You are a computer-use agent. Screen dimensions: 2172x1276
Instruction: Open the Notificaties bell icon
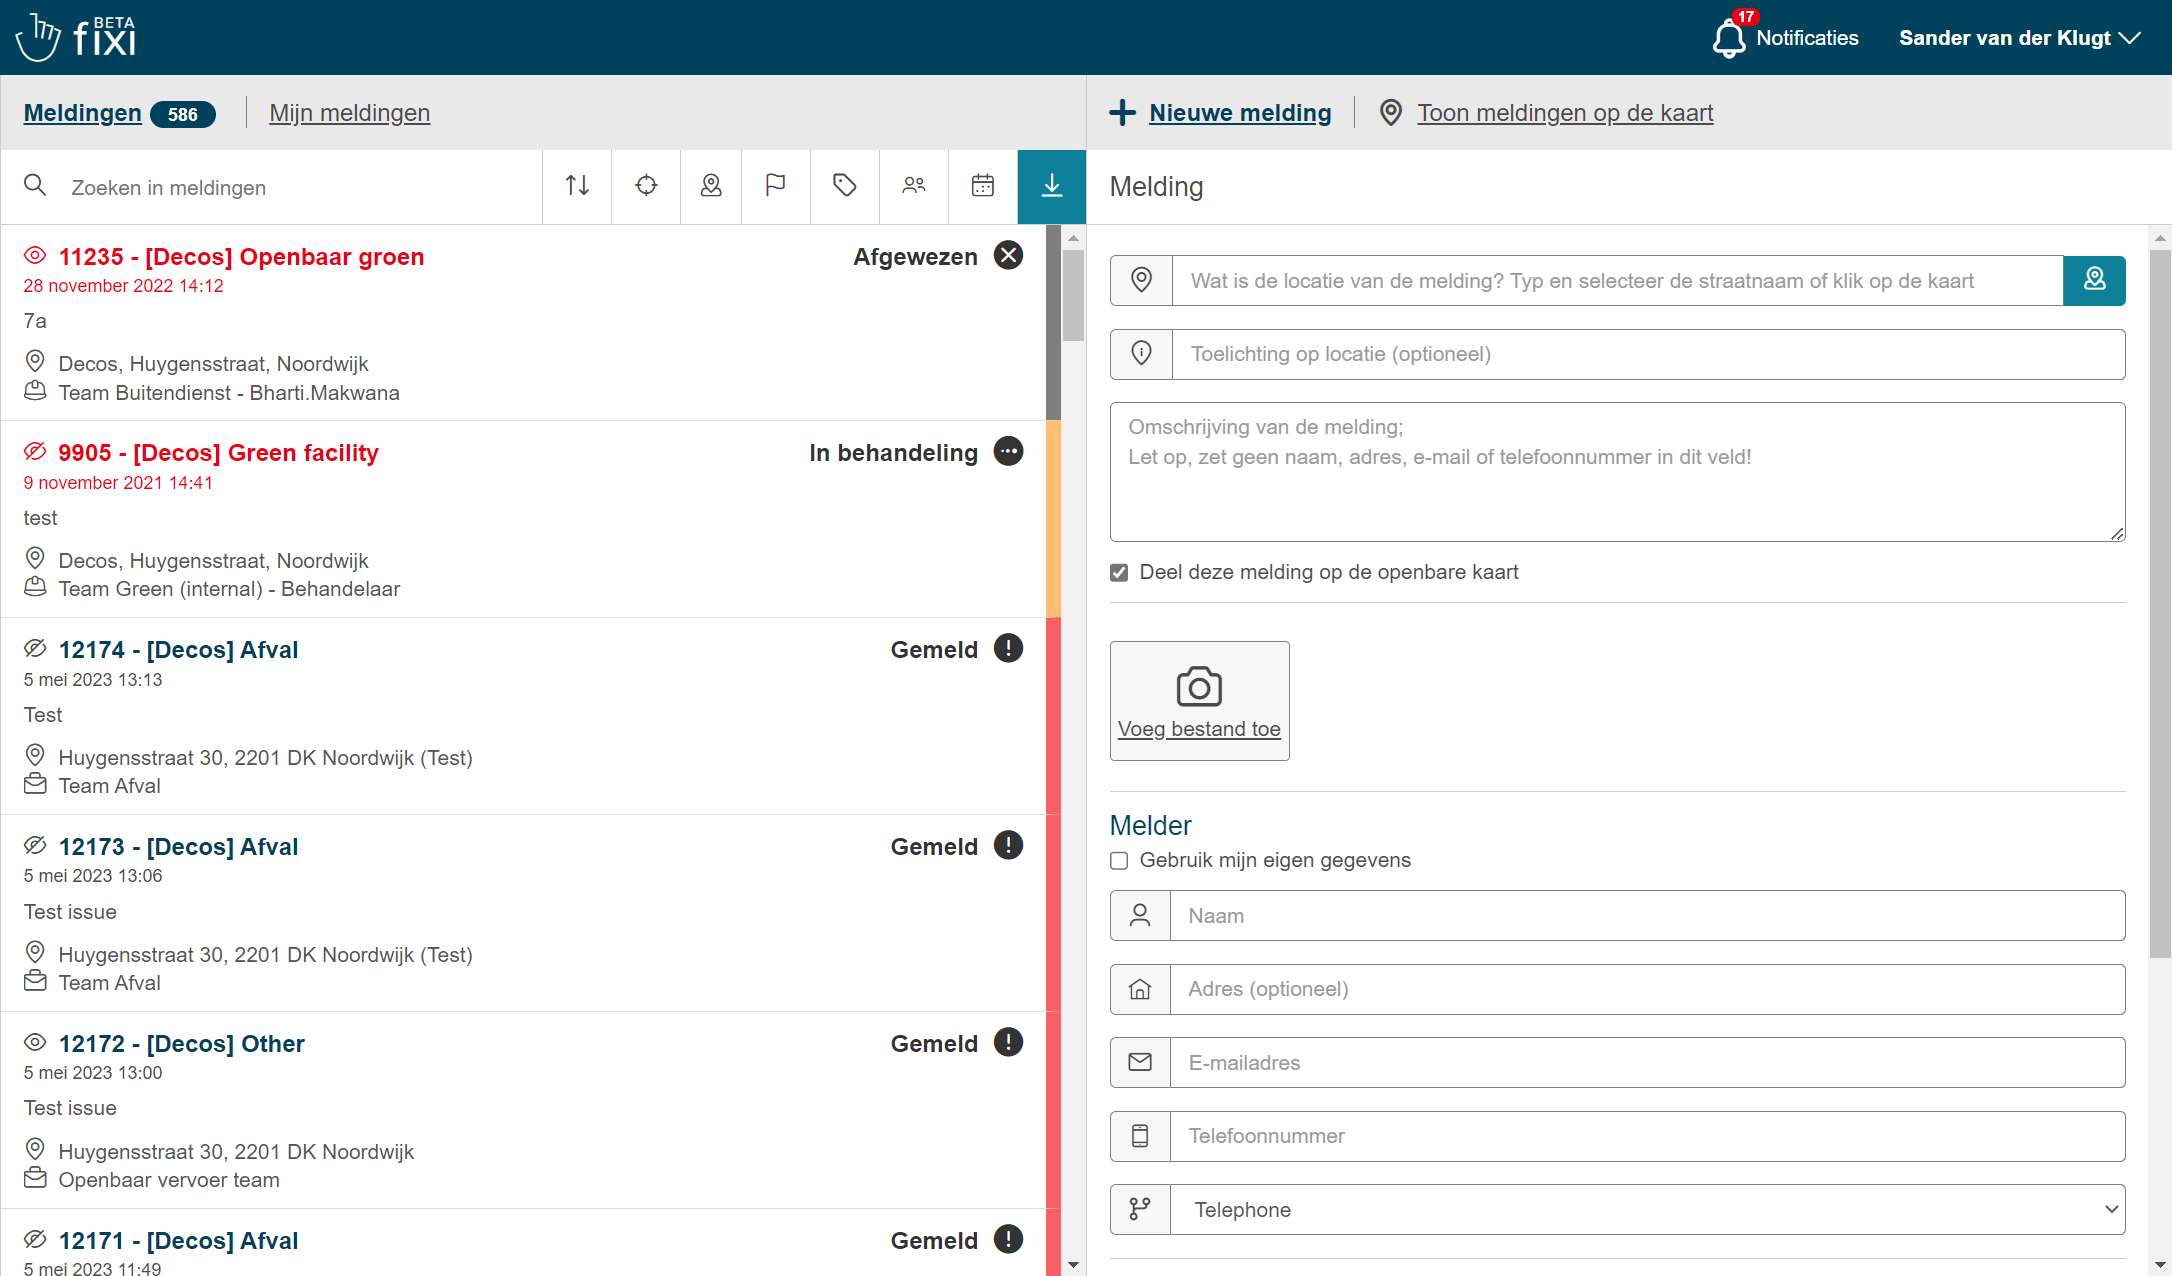click(x=1729, y=38)
